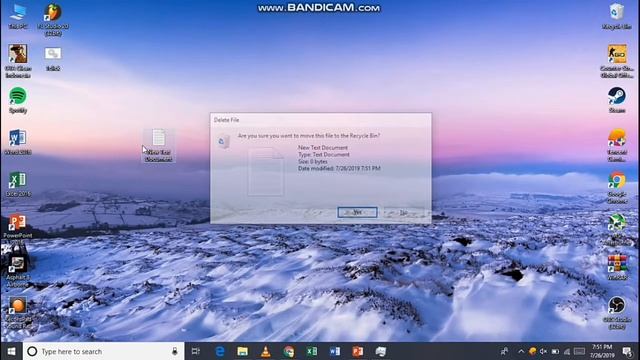
Task: Click the muted volume tray icon
Action: point(543,351)
